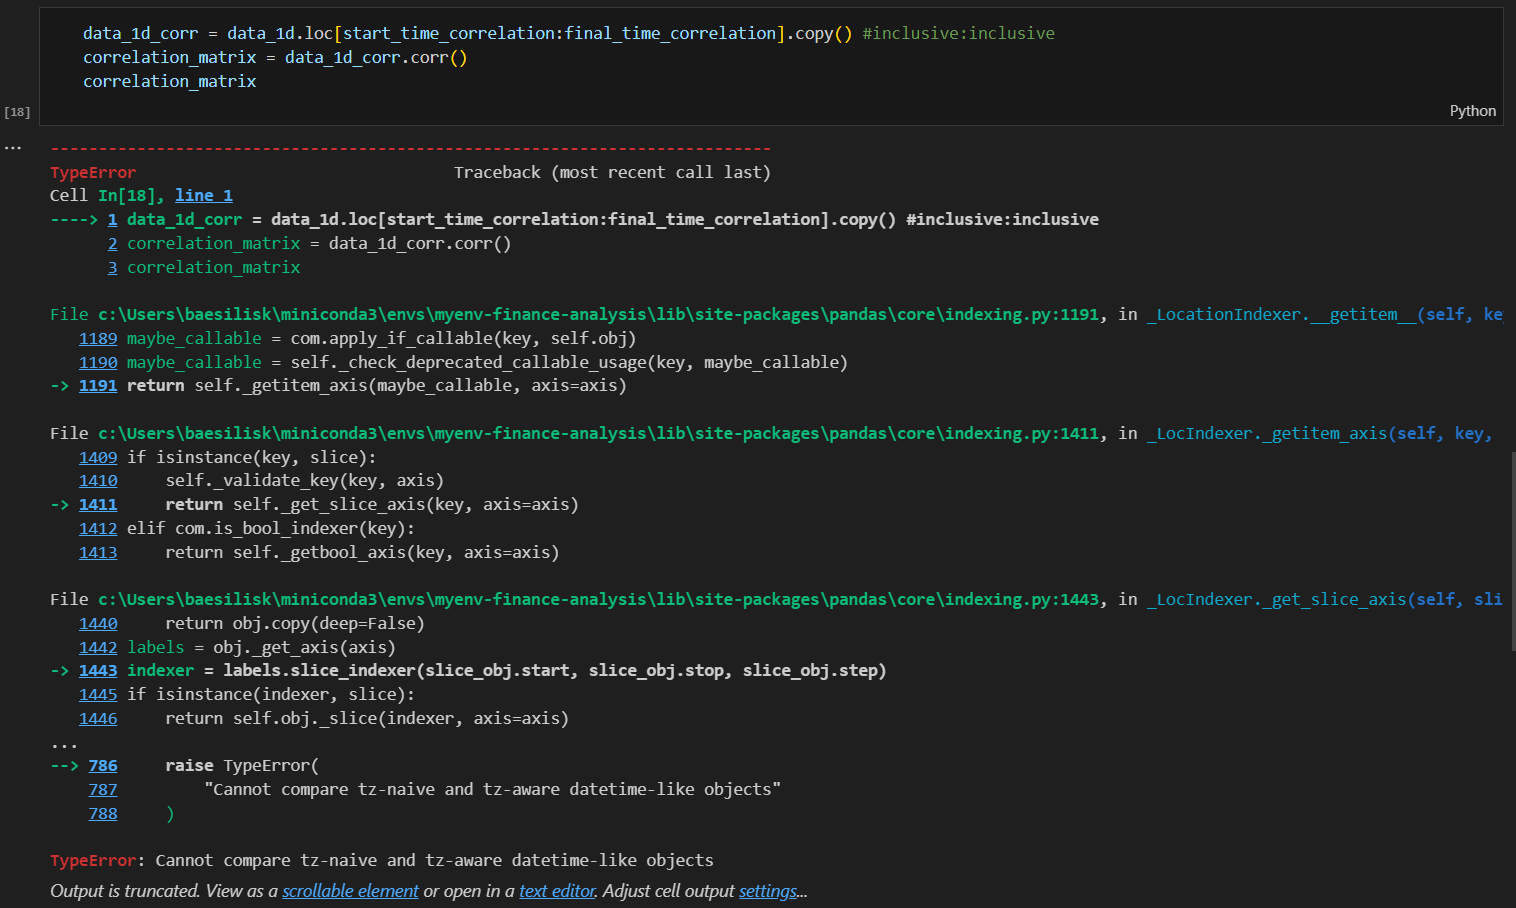Image resolution: width=1516 pixels, height=908 pixels.
Task: Click 'return self._get_slice_axis(key, axis=axis)' line
Action: click(372, 505)
